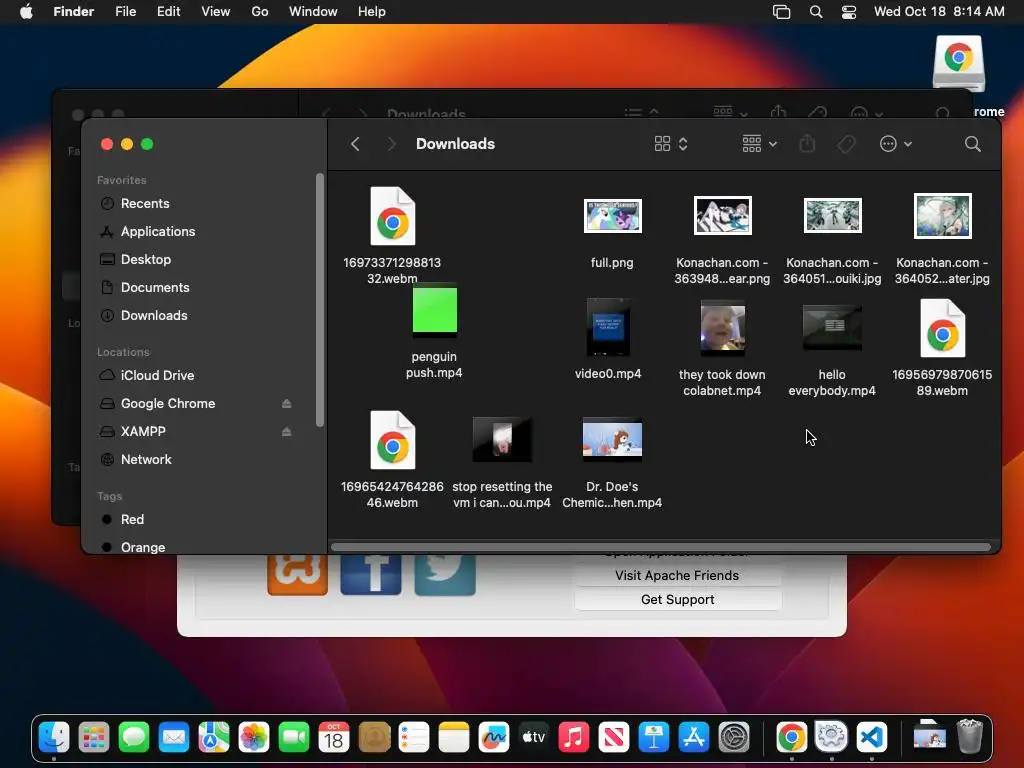Click the Google Chrome disk on desktop
Image resolution: width=1024 pixels, height=768 pixels.
pos(958,63)
